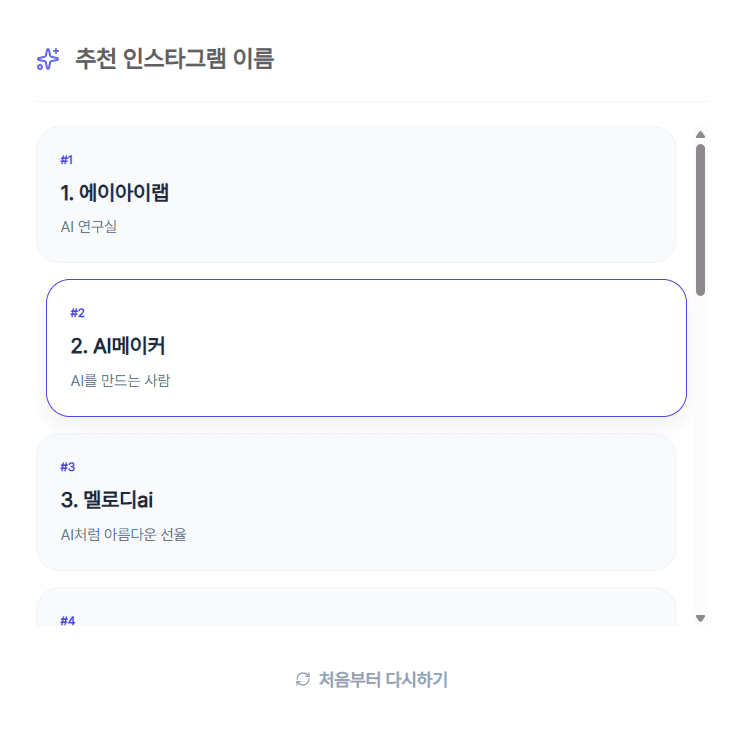740x740 pixels.
Task: Click the AI를 만드는 사람 description
Action: coord(120,381)
